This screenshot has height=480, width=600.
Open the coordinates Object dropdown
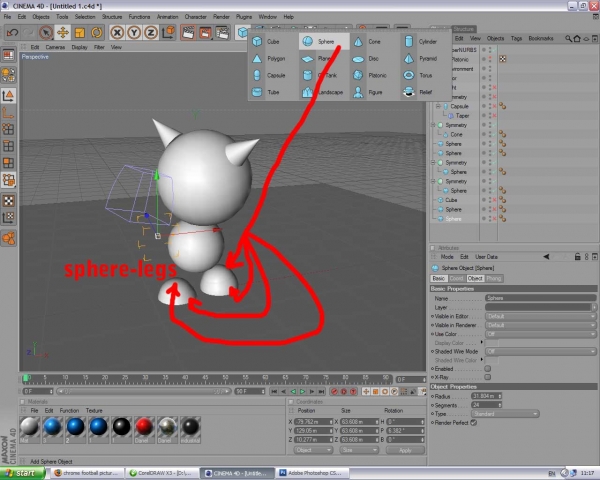click(313, 450)
